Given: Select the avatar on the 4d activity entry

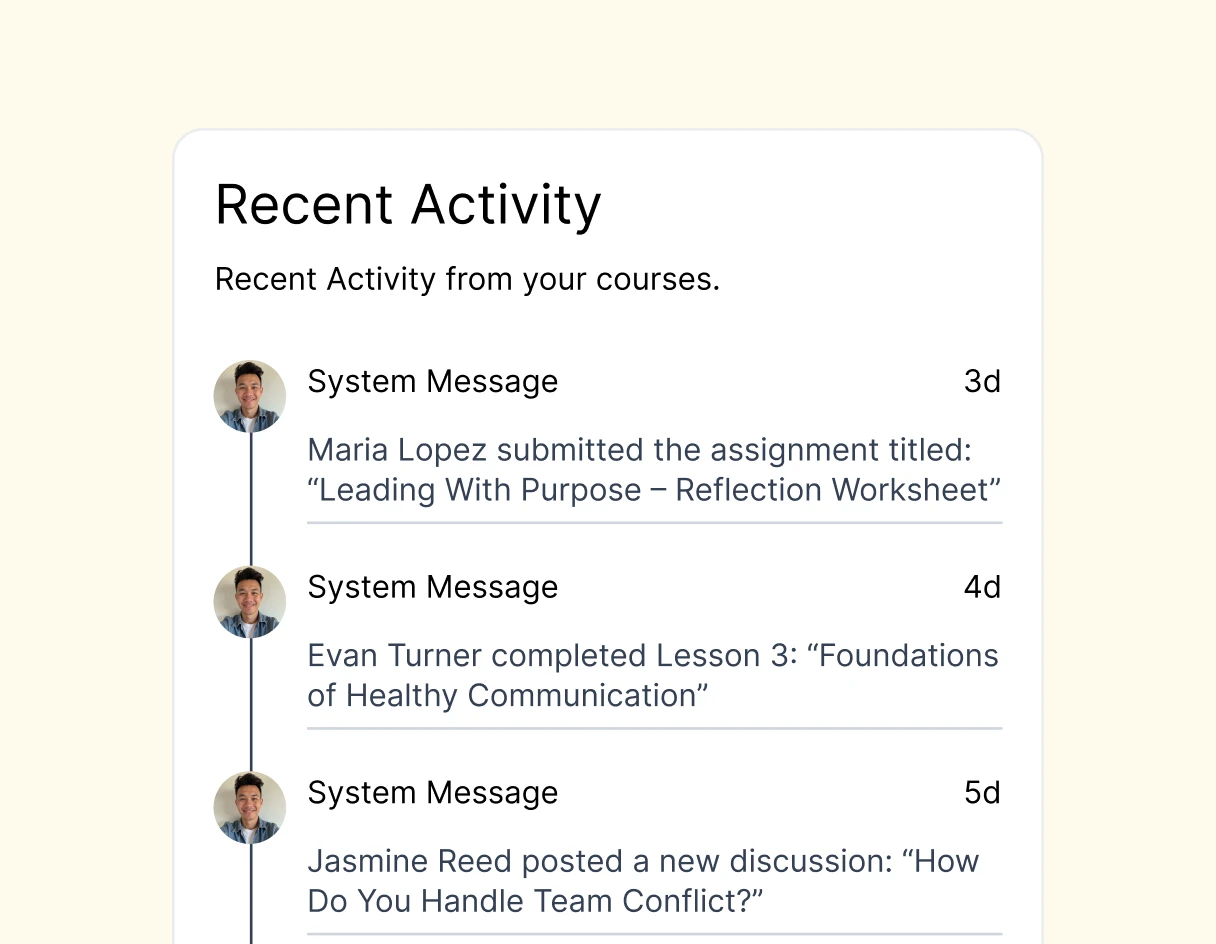Looking at the screenshot, I should (249, 602).
